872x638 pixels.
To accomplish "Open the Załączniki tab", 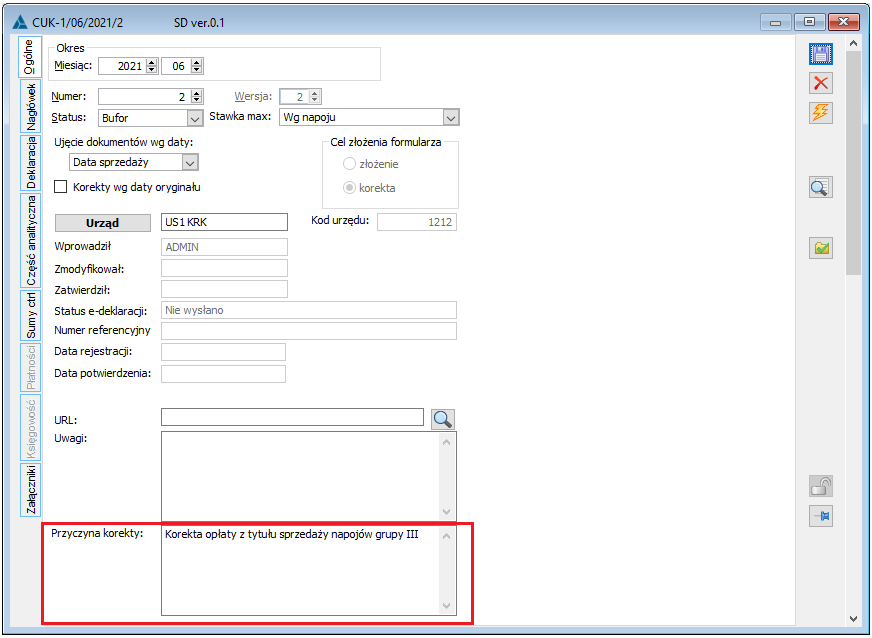I will [x=31, y=489].
